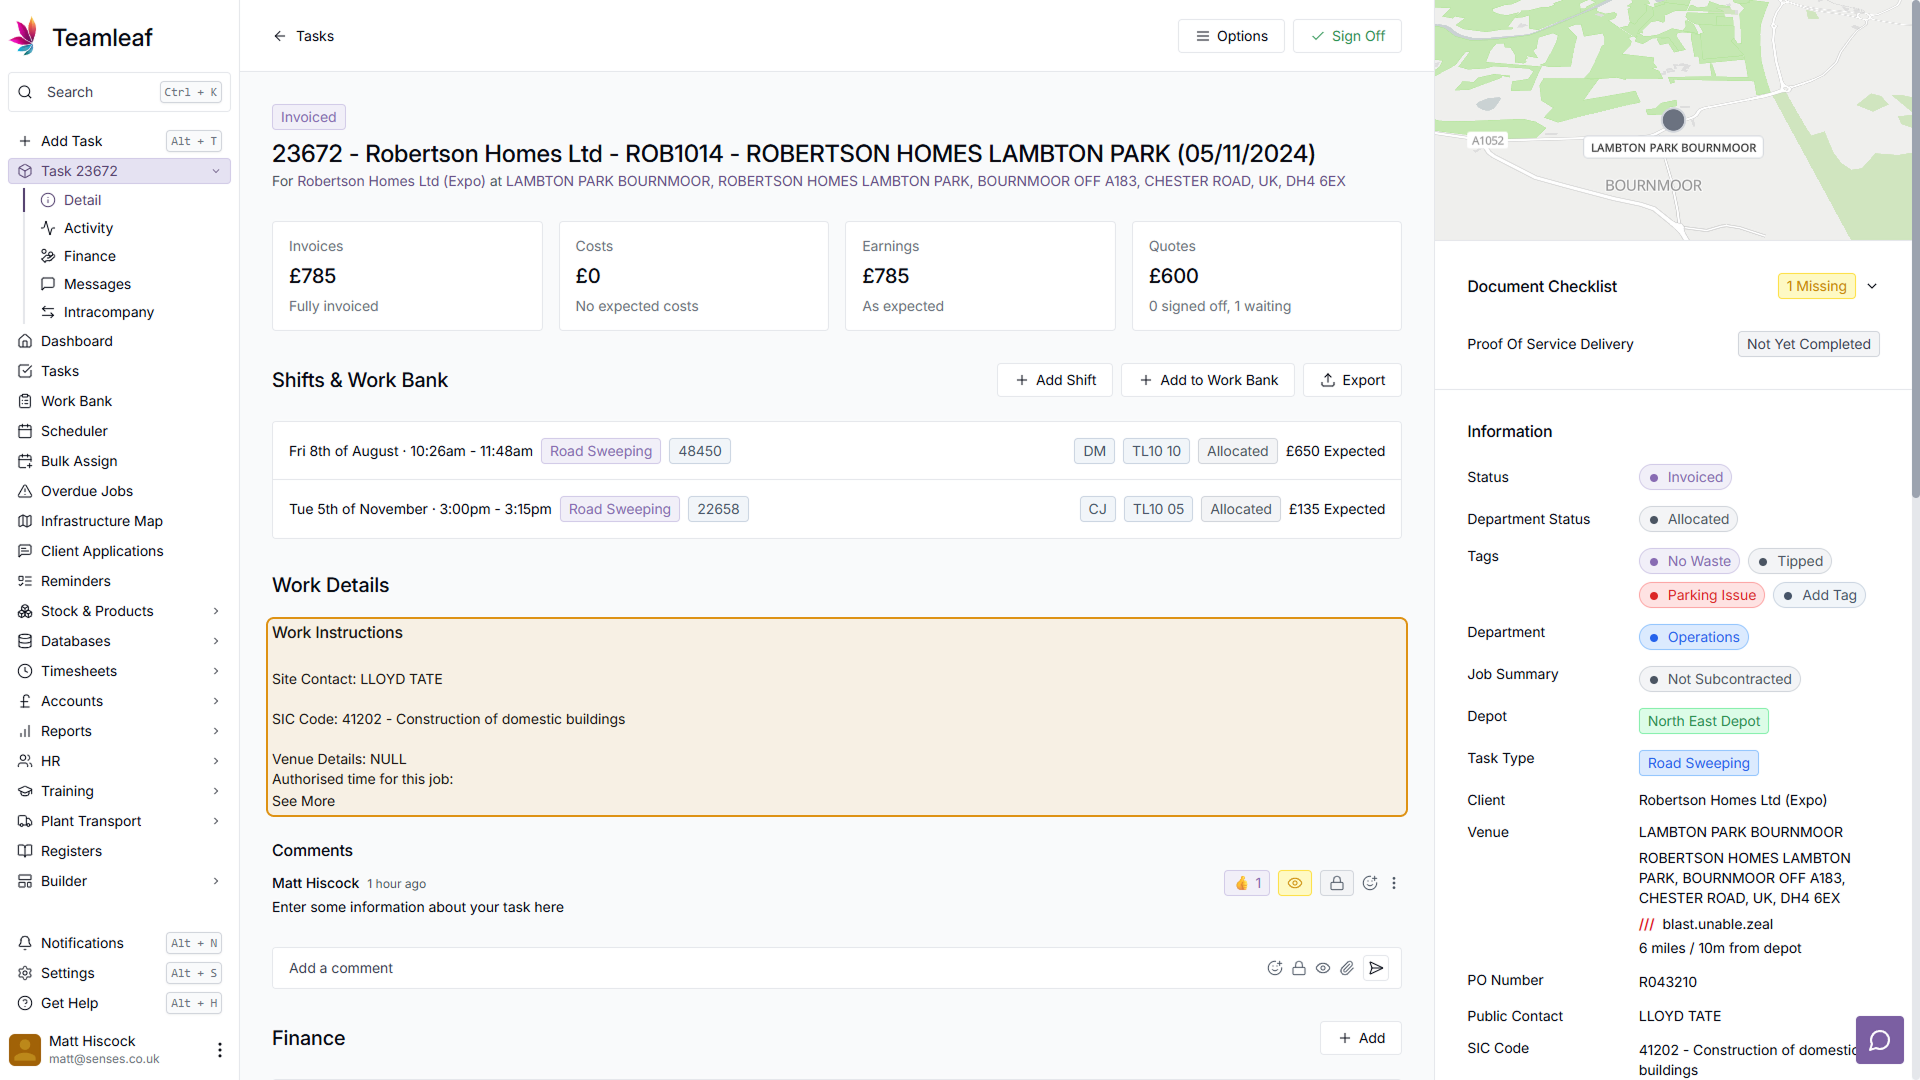Toggle visibility eye in new comment box
Screen dimensions: 1920x1080
pos(1323,968)
